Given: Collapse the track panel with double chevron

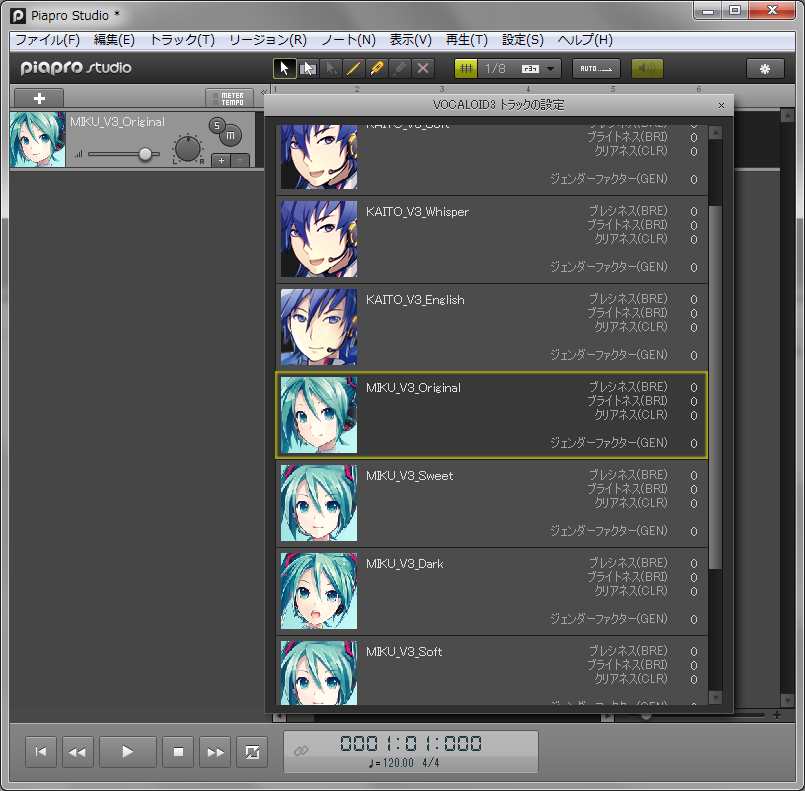Looking at the screenshot, I should 264,92.
